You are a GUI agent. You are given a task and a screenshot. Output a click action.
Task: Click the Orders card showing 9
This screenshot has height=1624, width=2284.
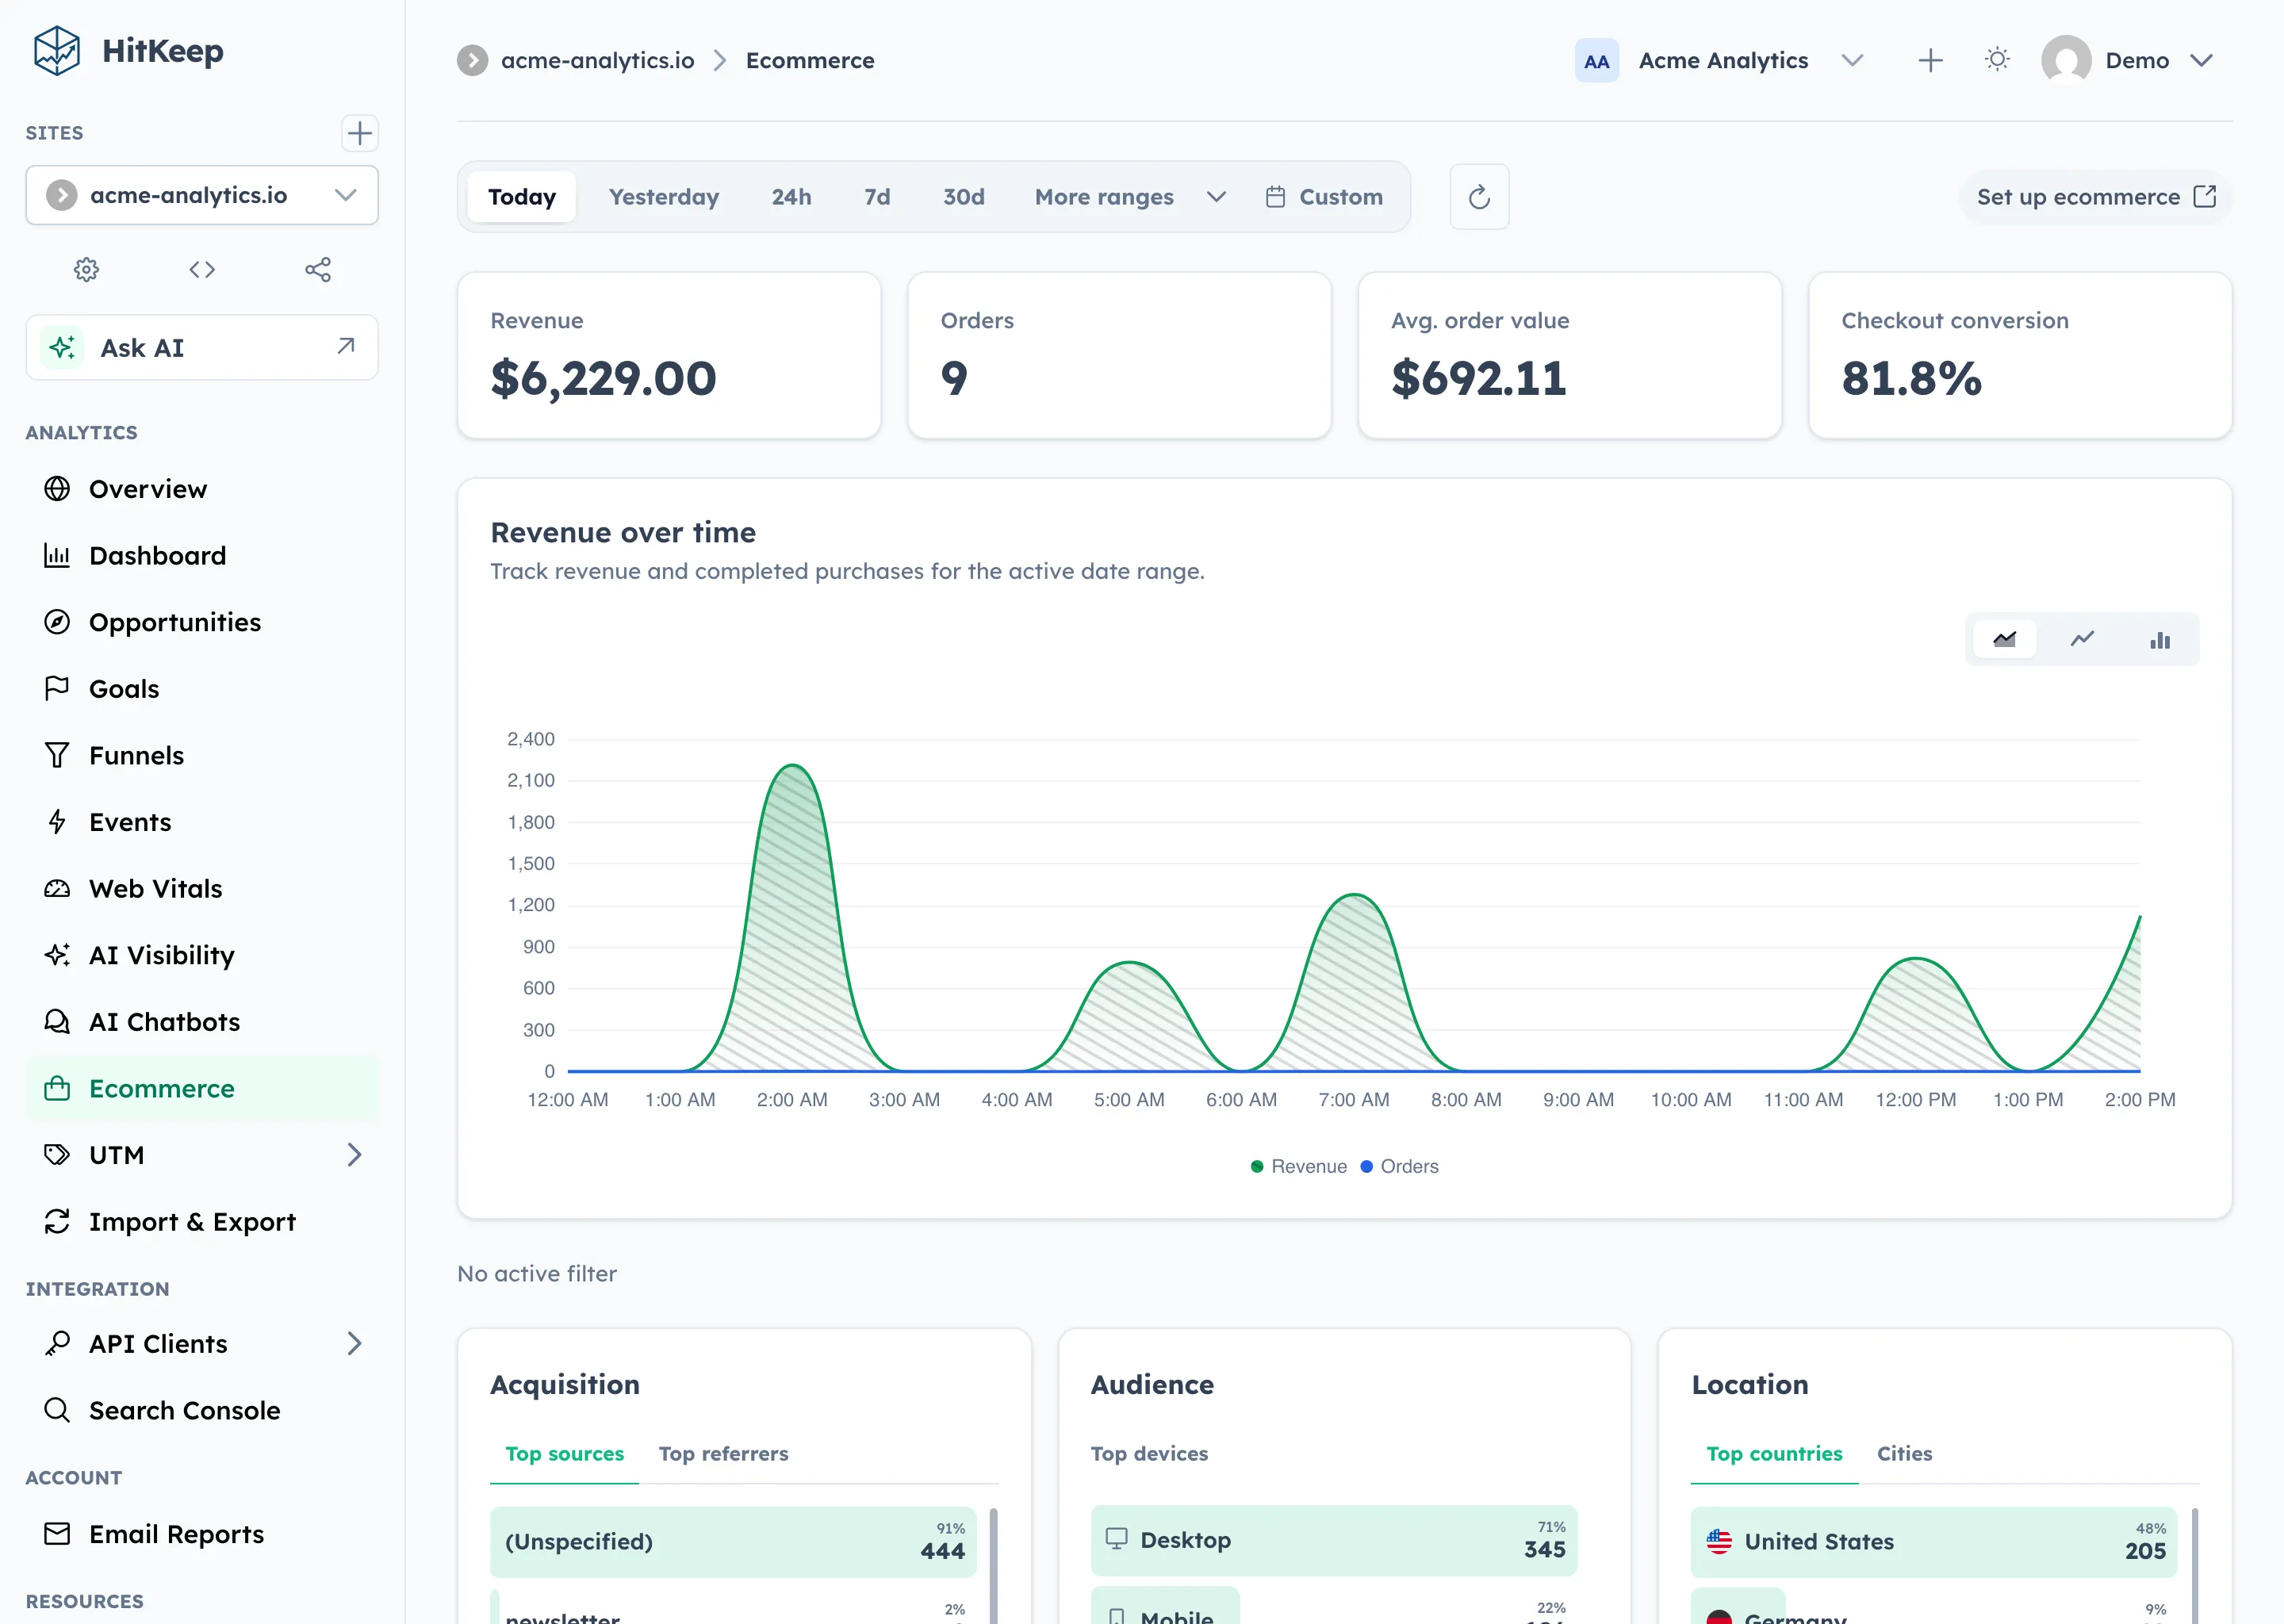click(1119, 355)
